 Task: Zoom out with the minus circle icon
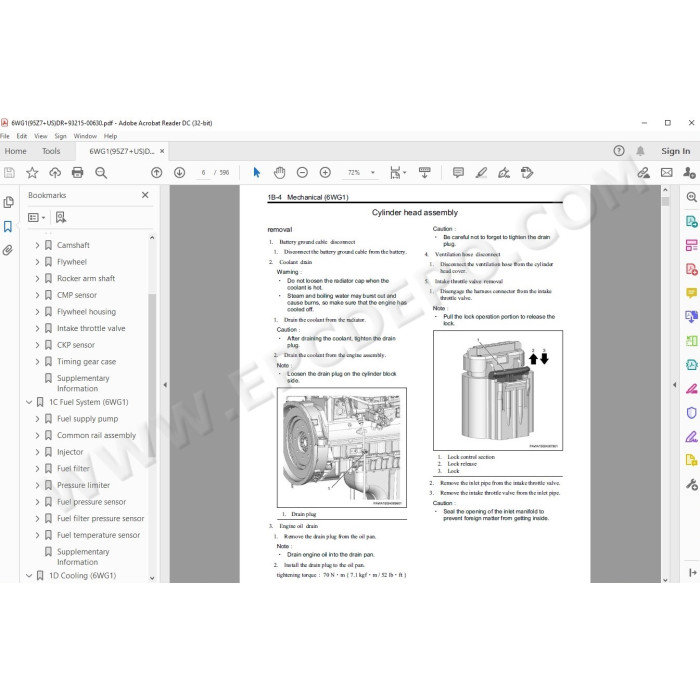tap(302, 173)
